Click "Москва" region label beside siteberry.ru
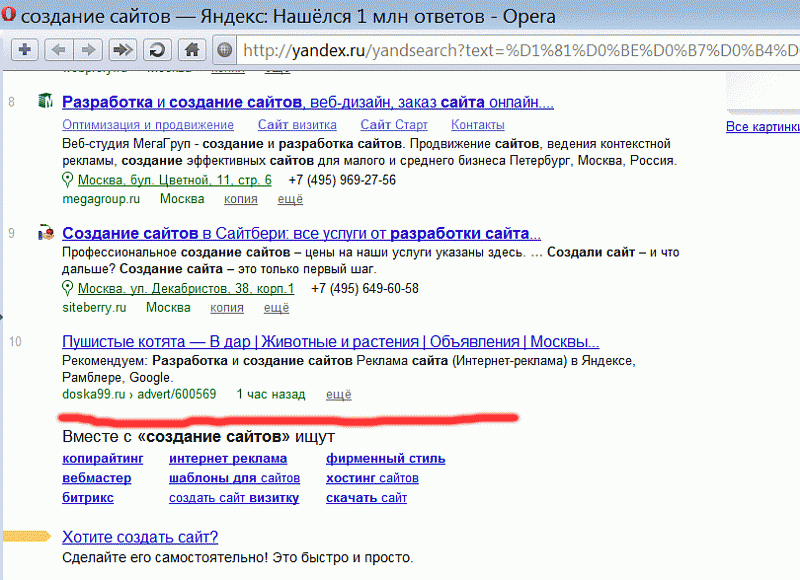The image size is (800, 580). (x=168, y=308)
